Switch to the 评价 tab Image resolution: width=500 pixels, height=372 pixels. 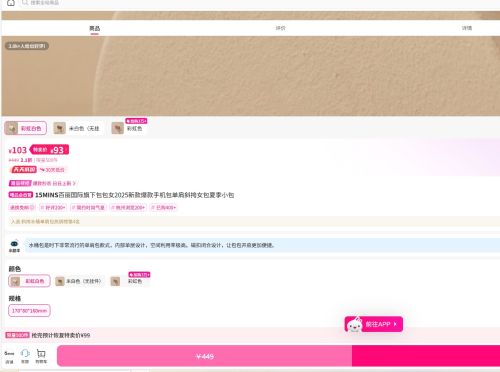pyautogui.click(x=280, y=28)
